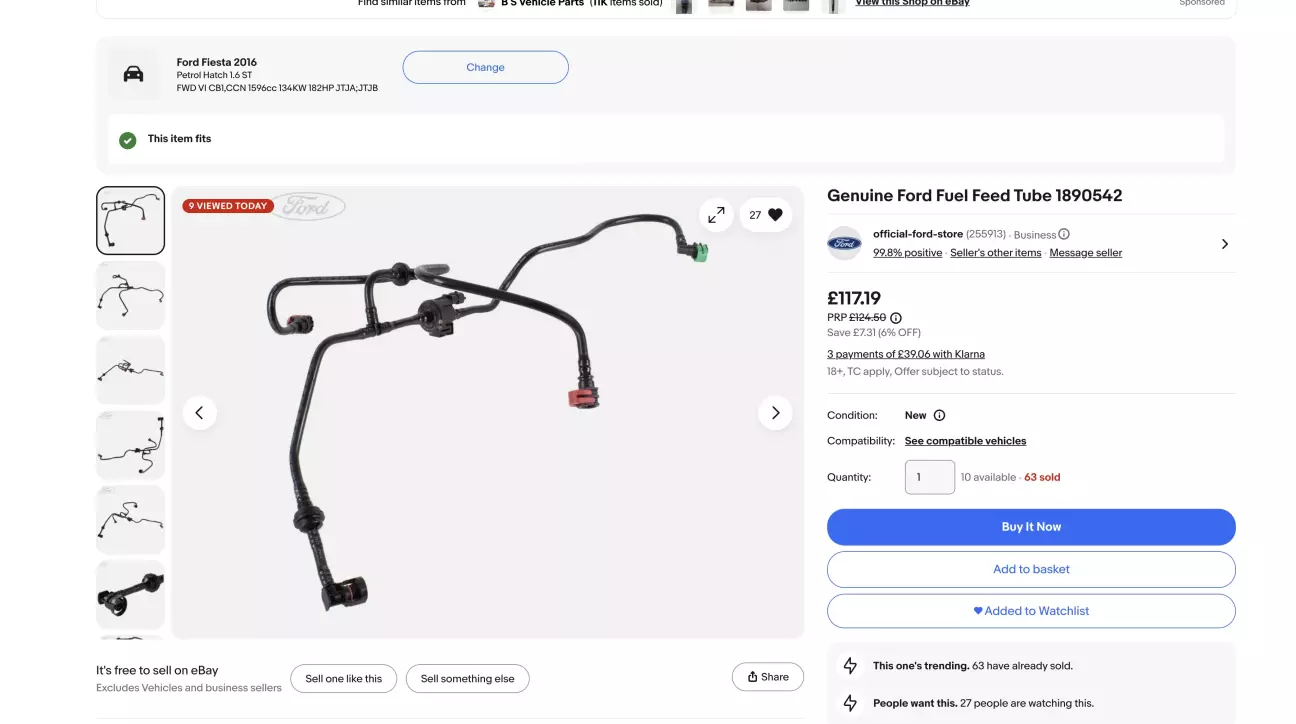
Task: Click the Added to Watchlist button
Action: coord(1031,611)
